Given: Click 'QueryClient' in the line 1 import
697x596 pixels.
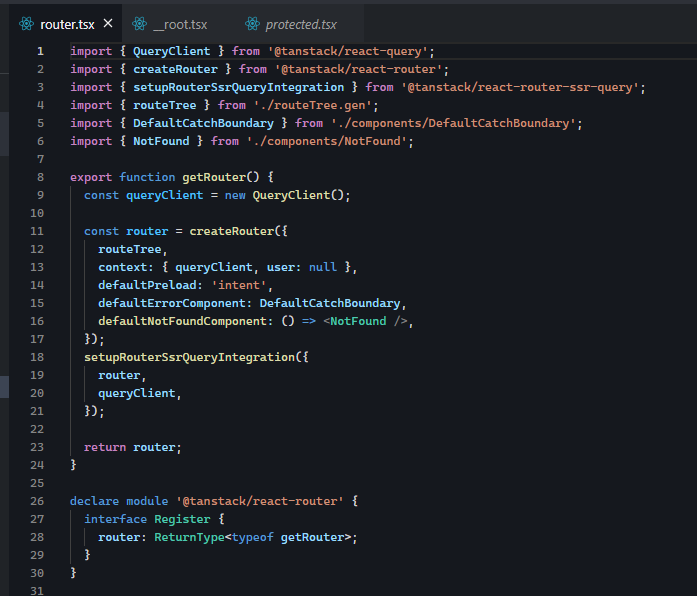Looking at the screenshot, I should (x=172, y=52).
